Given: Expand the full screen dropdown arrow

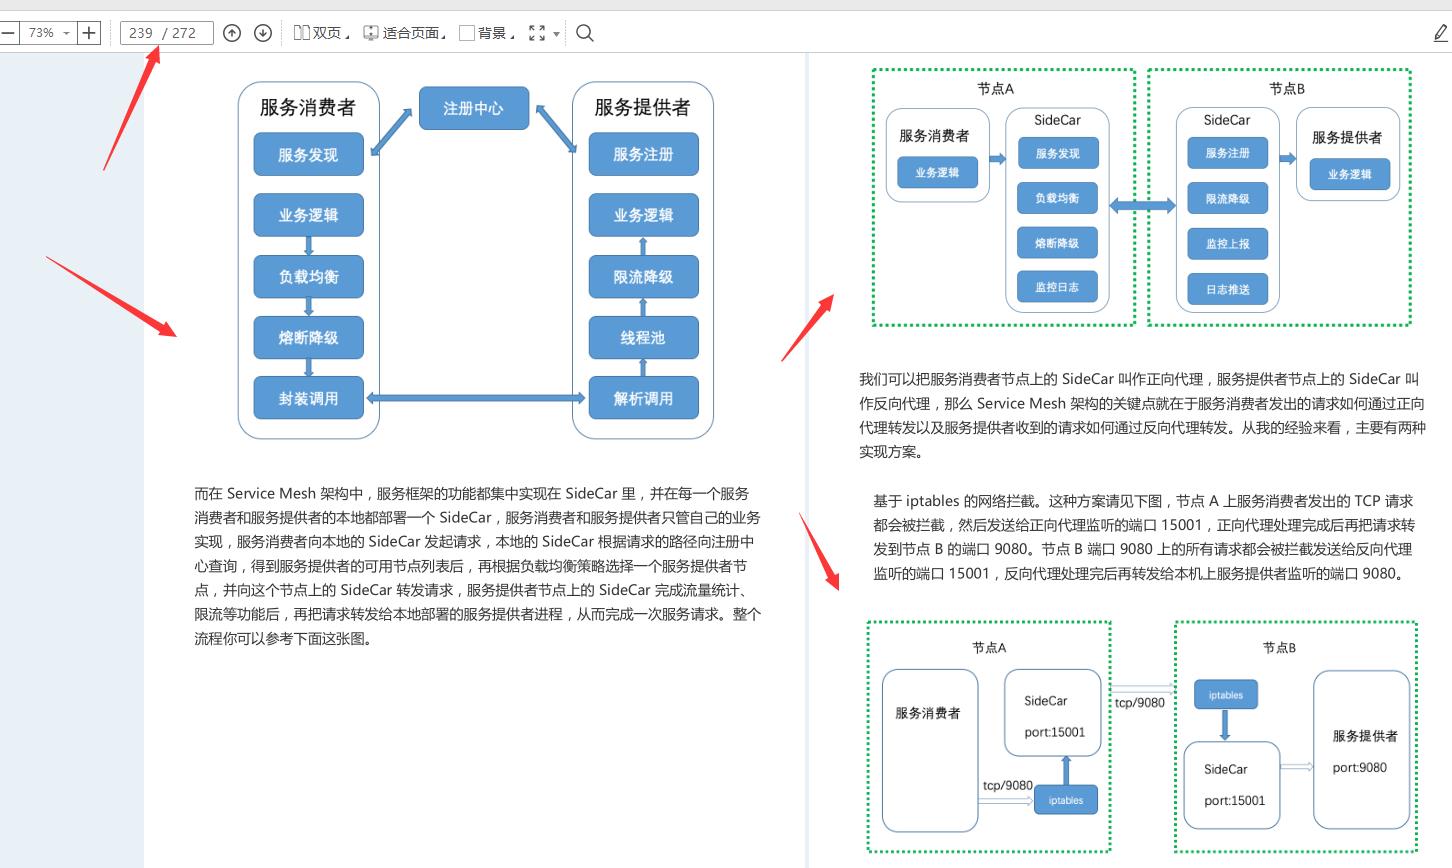Looking at the screenshot, I should tap(557, 34).
